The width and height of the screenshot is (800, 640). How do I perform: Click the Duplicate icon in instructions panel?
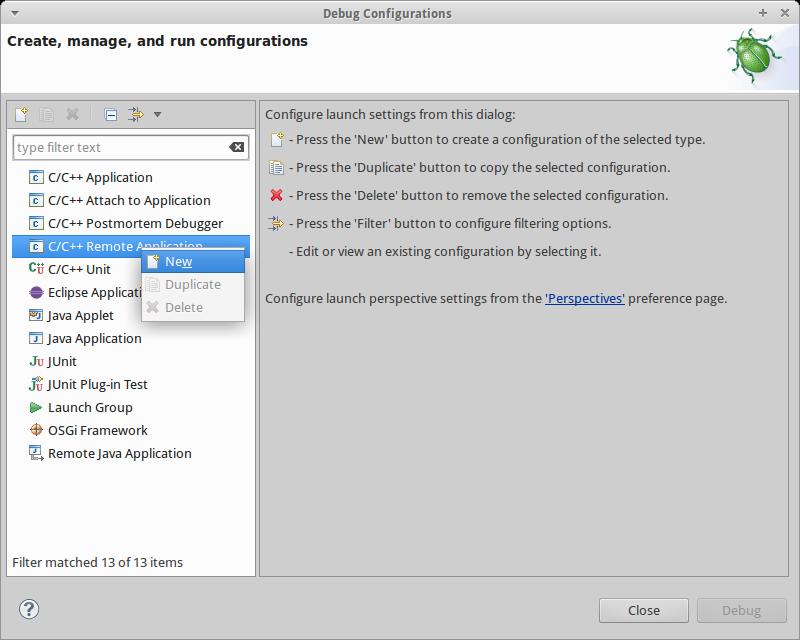pos(277,167)
